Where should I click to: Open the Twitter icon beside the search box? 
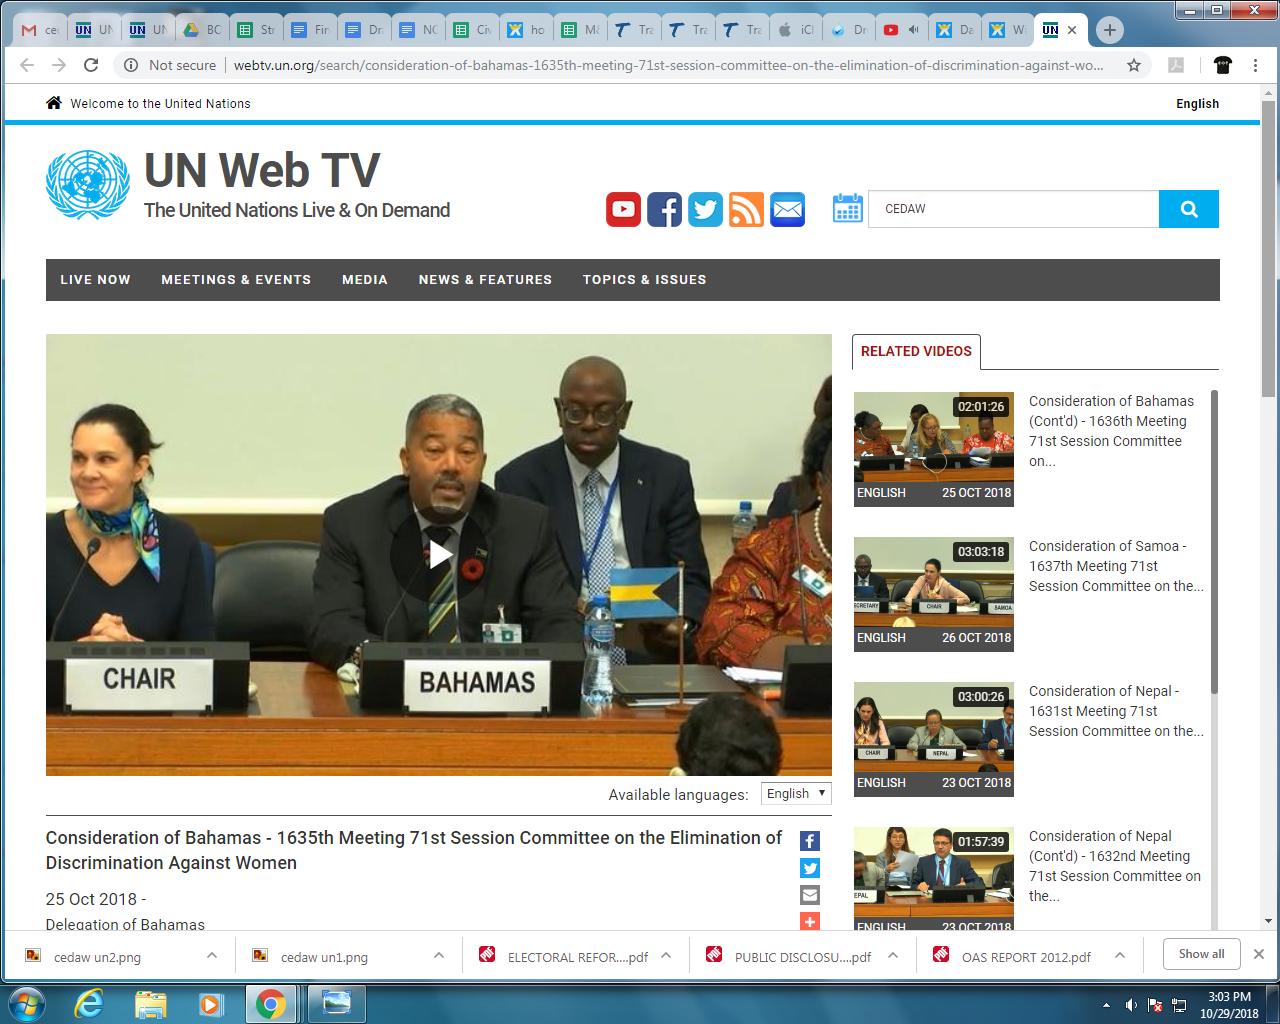[x=705, y=209]
